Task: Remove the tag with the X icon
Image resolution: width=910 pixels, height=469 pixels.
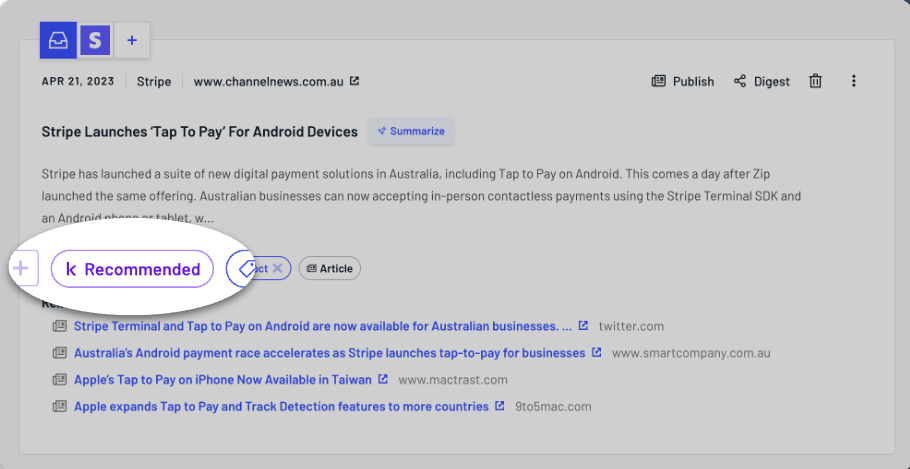Action: pyautogui.click(x=277, y=268)
